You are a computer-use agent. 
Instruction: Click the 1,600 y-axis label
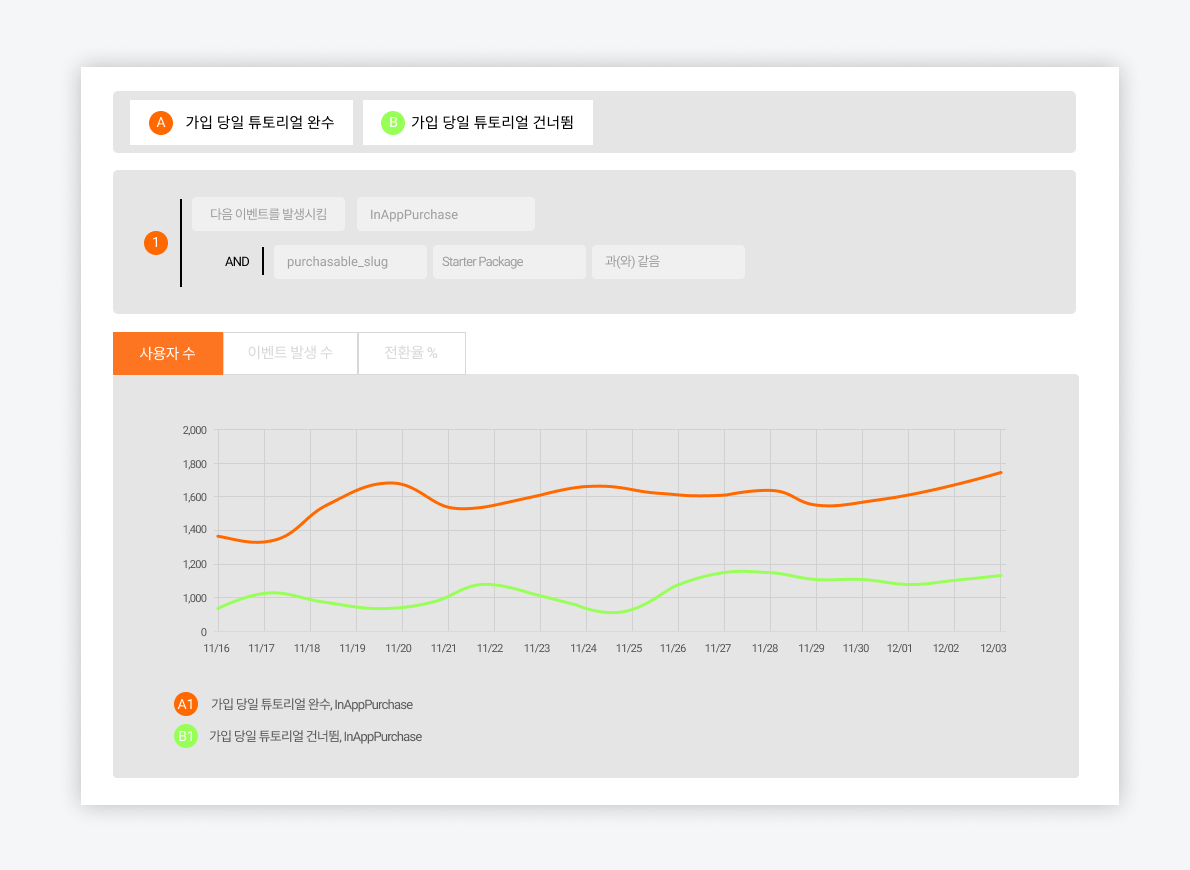click(x=194, y=497)
